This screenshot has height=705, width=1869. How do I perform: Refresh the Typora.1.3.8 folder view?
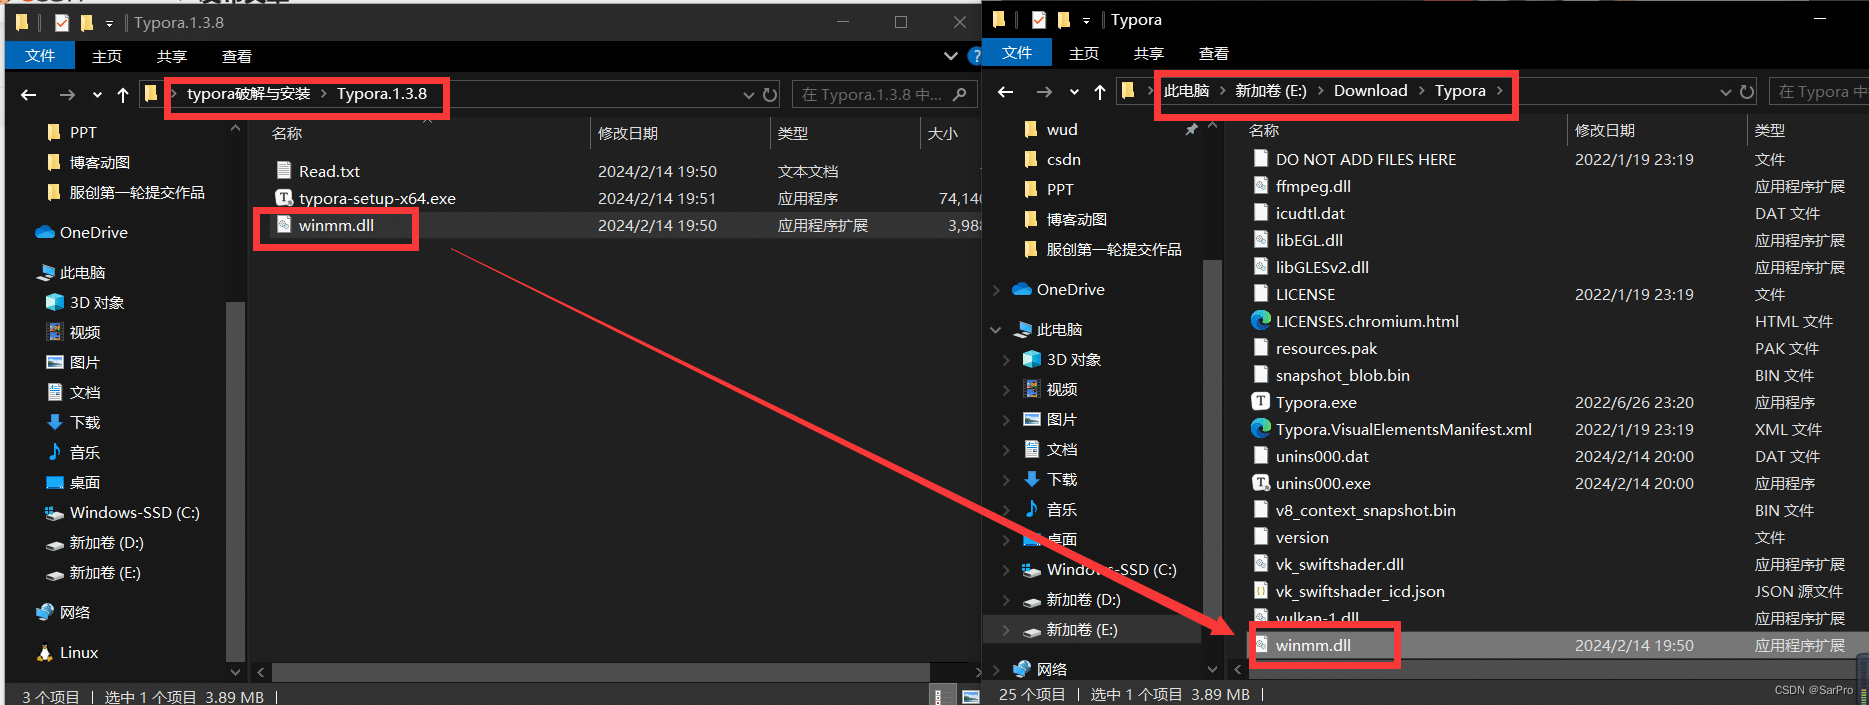tap(770, 95)
